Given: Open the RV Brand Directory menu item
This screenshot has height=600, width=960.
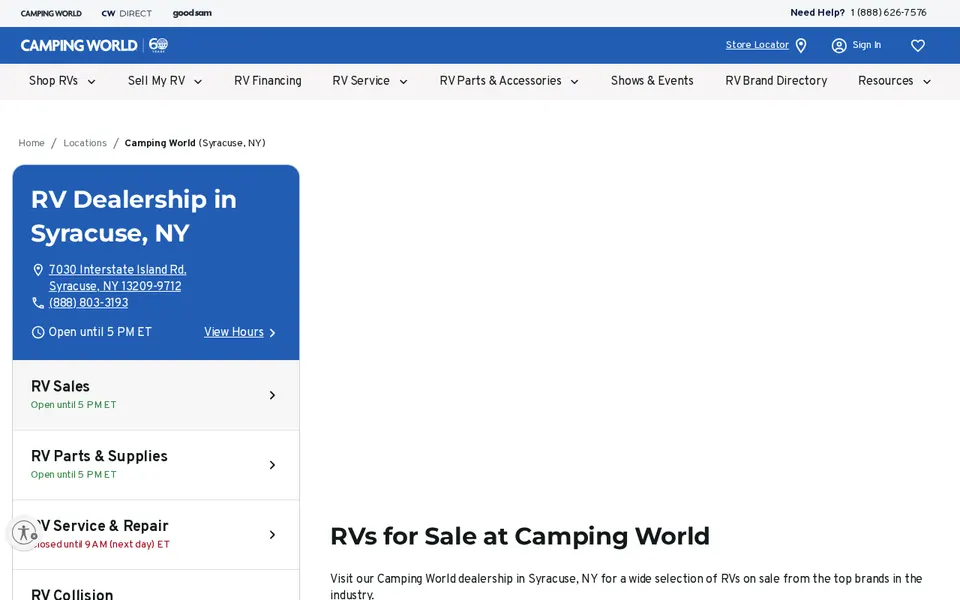Looking at the screenshot, I should click(776, 81).
